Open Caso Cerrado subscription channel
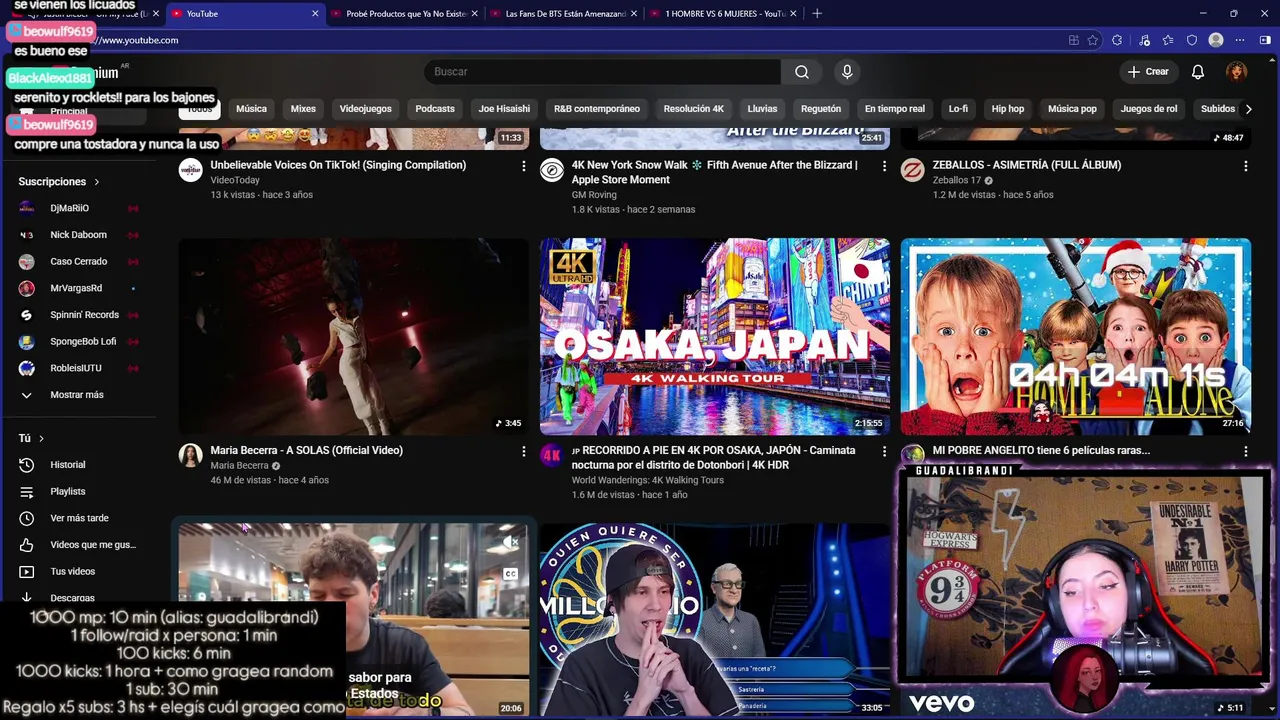The image size is (1280, 720). (78, 262)
